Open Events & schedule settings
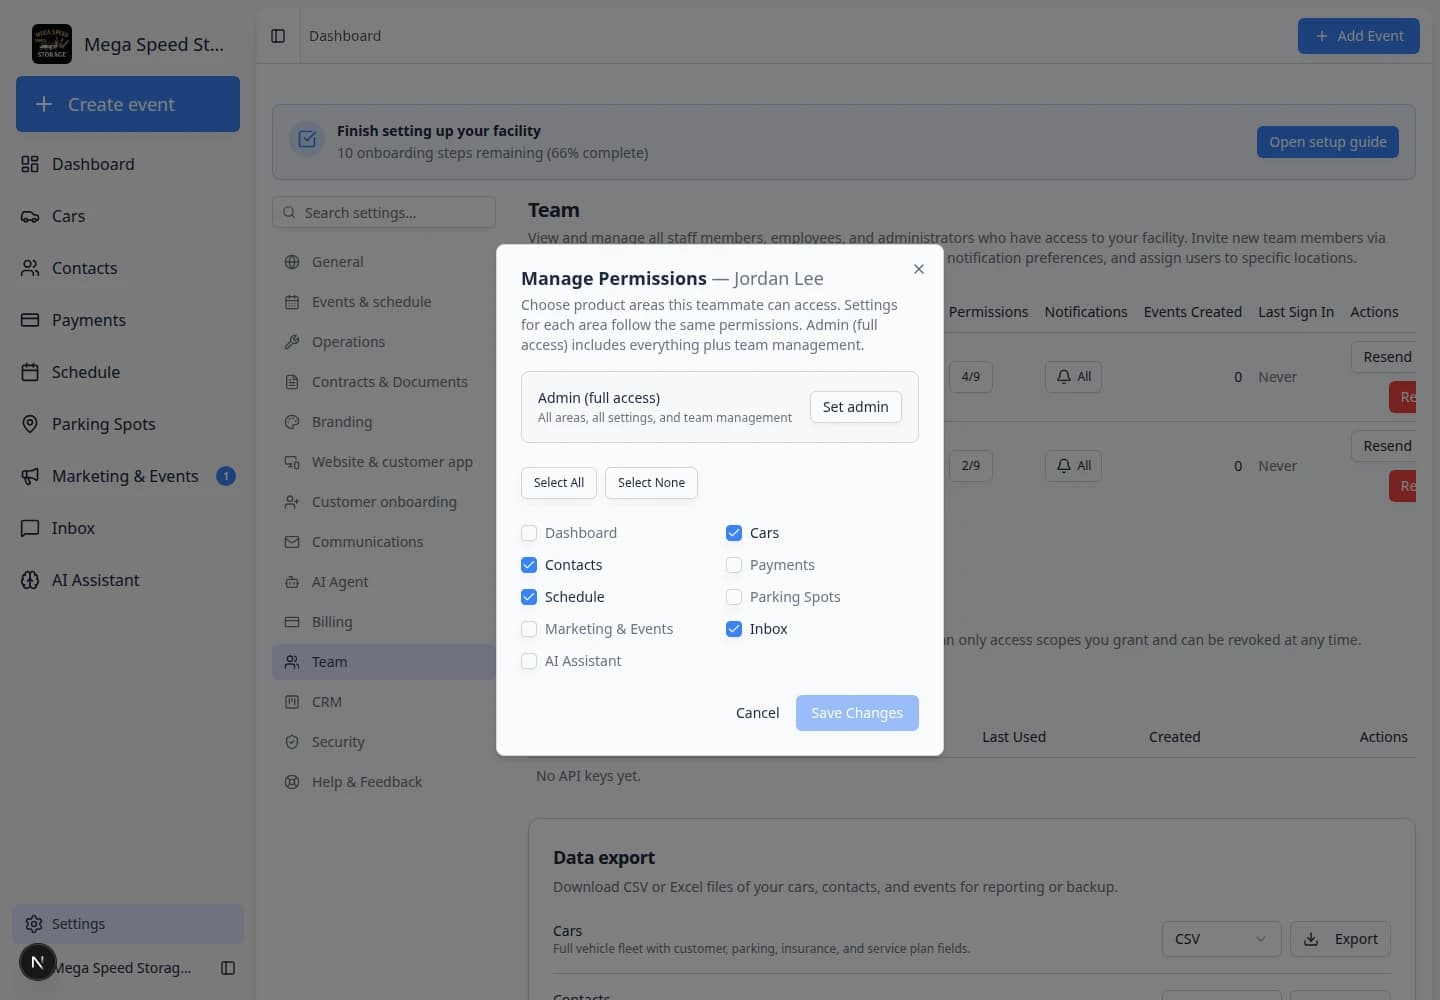The width and height of the screenshot is (1440, 1000). click(x=384, y=302)
